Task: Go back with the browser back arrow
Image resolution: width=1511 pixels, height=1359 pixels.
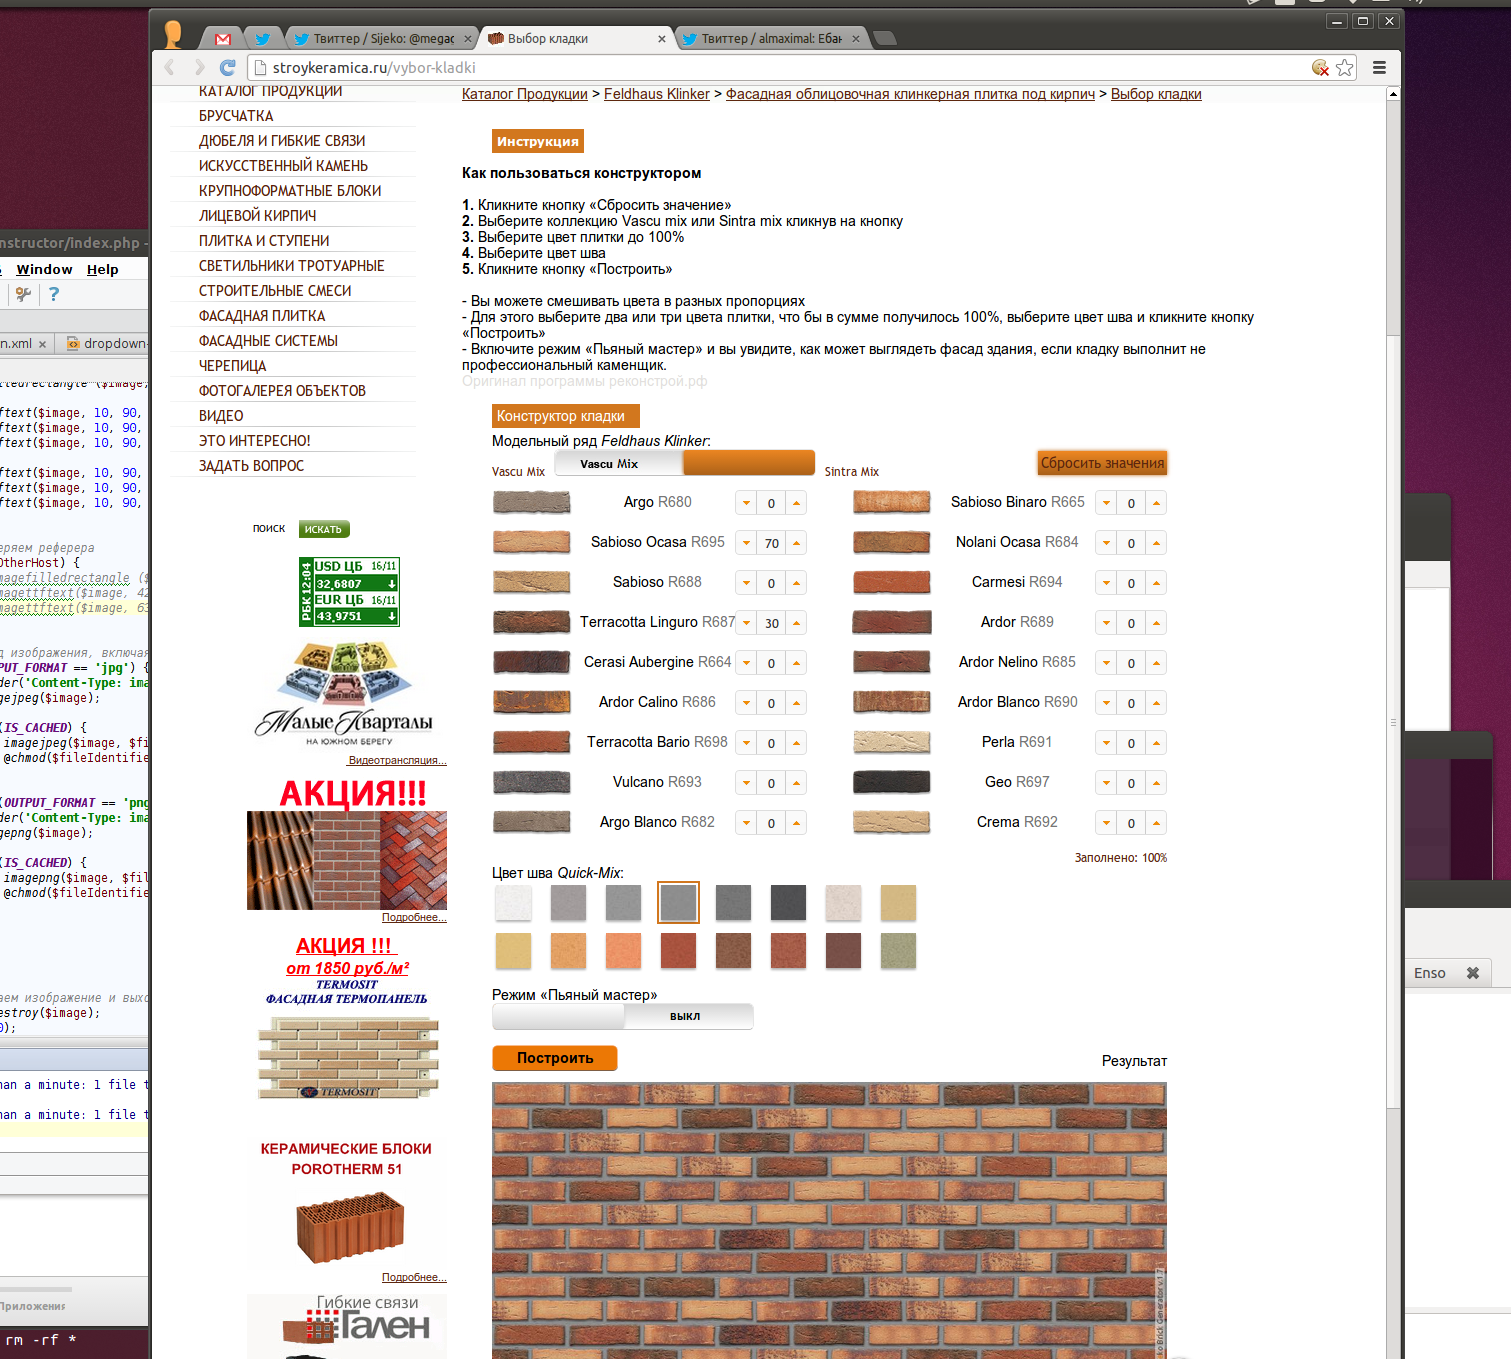Action: (x=170, y=68)
